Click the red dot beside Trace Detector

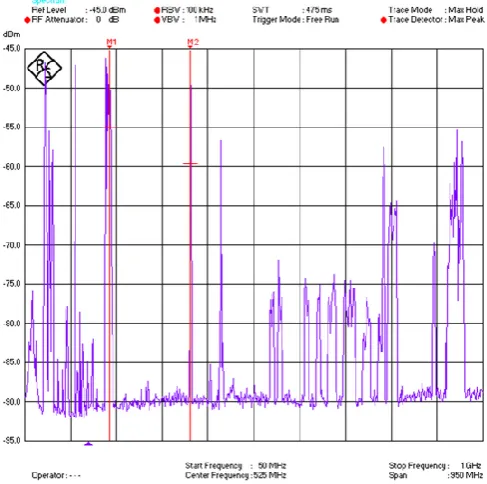pyautogui.click(x=384, y=20)
